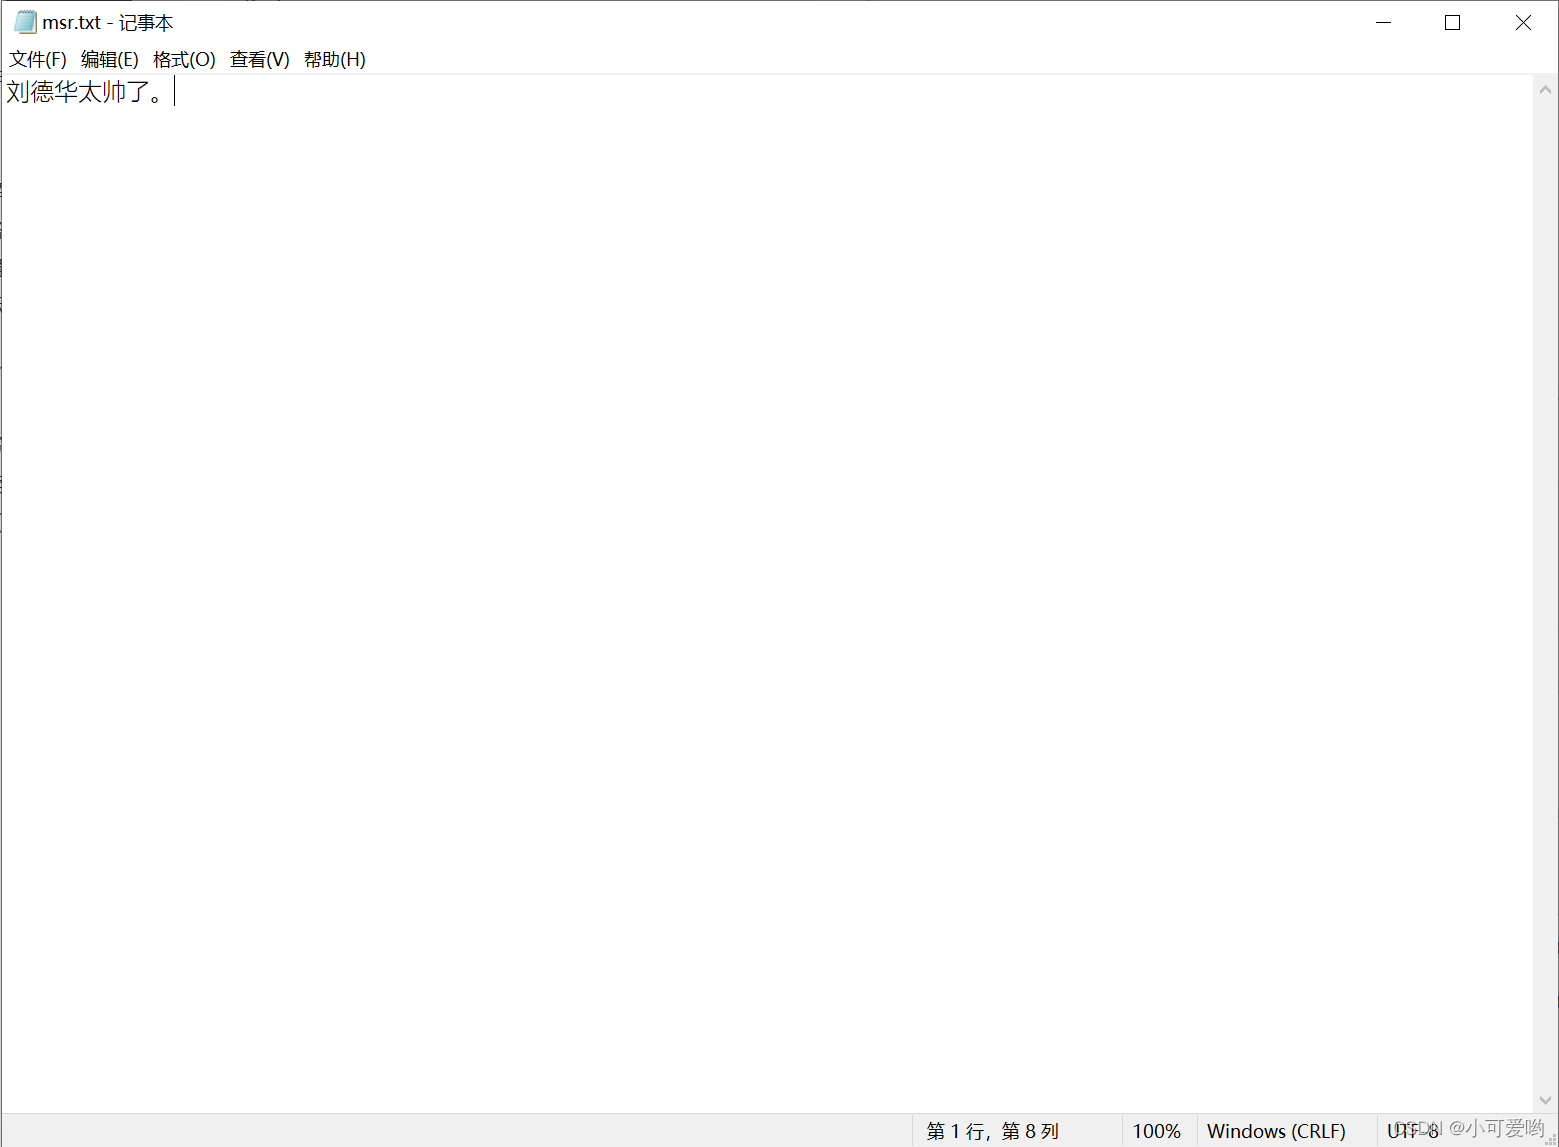
Task: Click the title bar text msr.txt - 记事本
Action: point(108,22)
